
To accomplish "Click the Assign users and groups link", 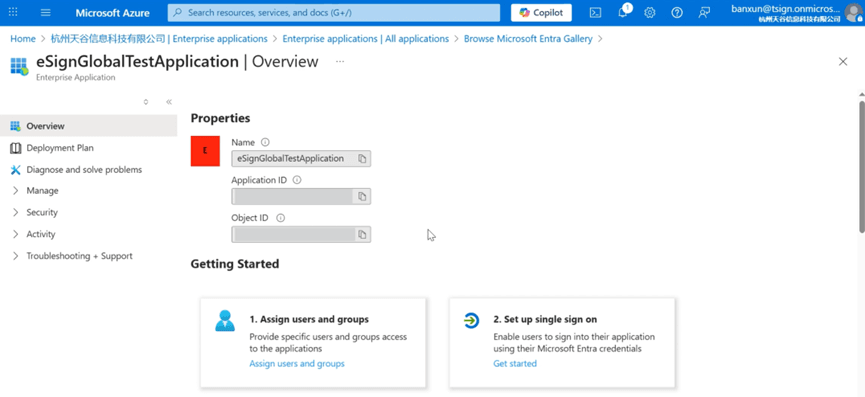I will tap(297, 363).
